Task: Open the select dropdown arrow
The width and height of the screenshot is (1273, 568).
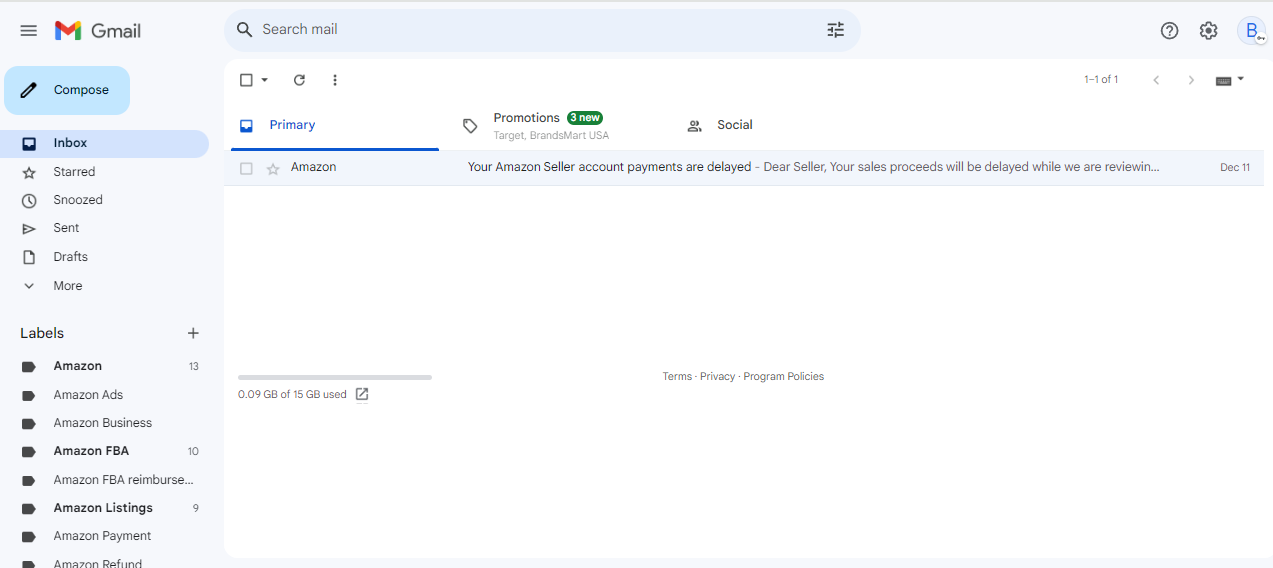Action: 265,80
